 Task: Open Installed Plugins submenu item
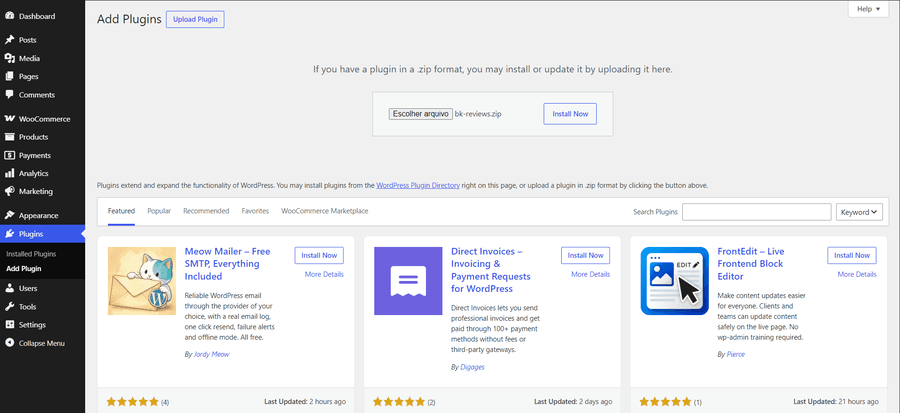[x=31, y=254]
